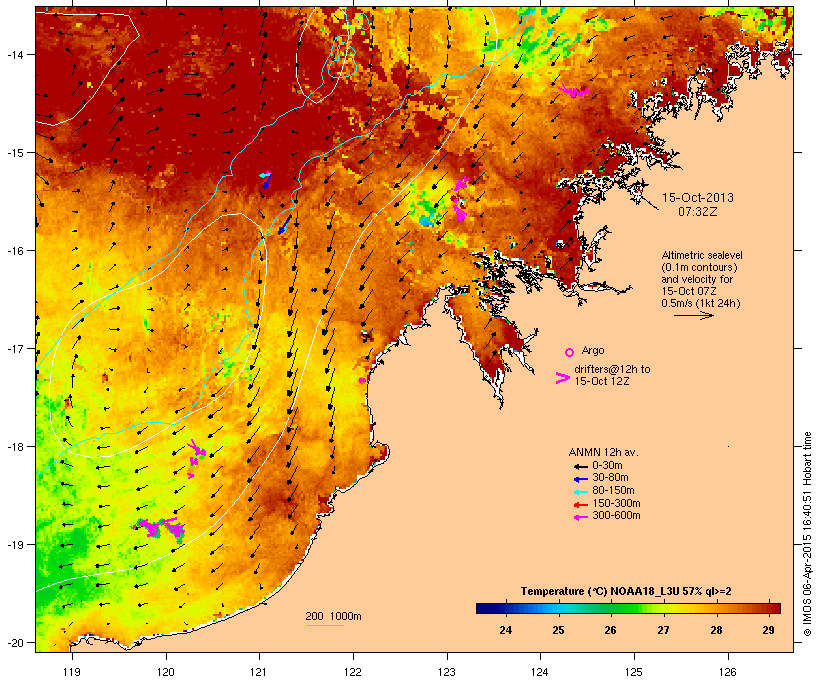Click the magenta 300-600m legend arrow

click(580, 517)
